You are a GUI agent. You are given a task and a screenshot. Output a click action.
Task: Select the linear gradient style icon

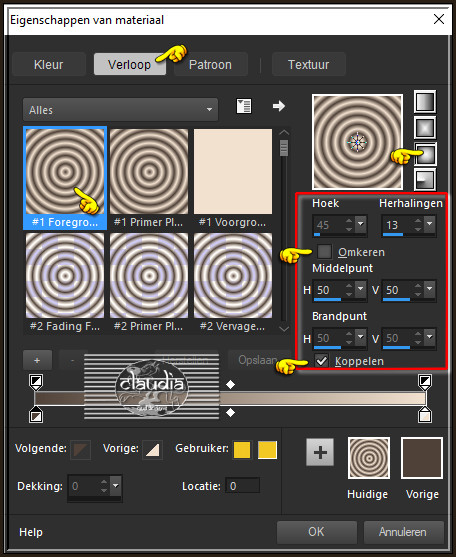coord(425,102)
